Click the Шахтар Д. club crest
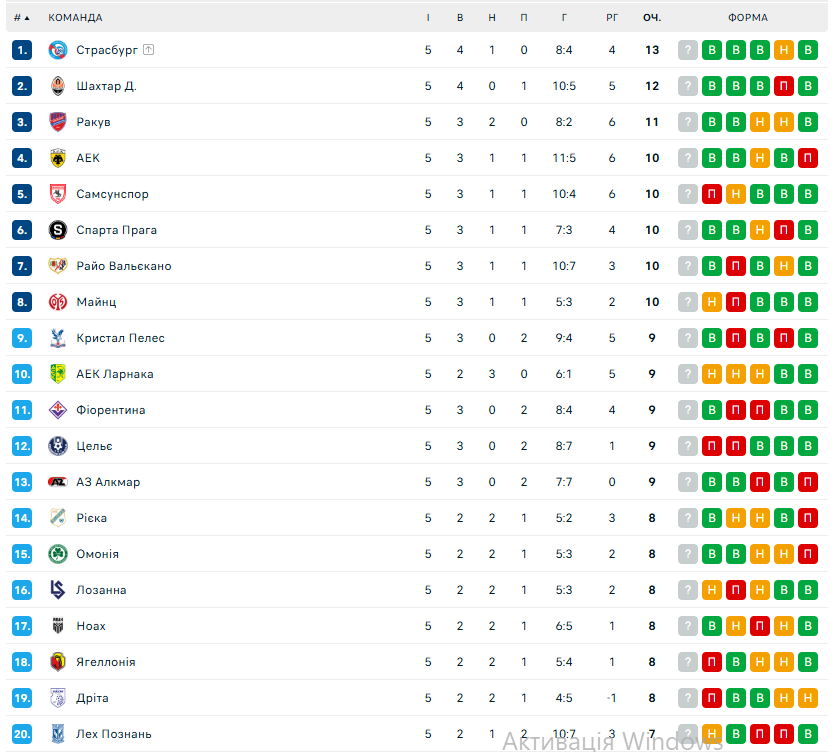This screenshot has width=835, height=752. click(58, 86)
